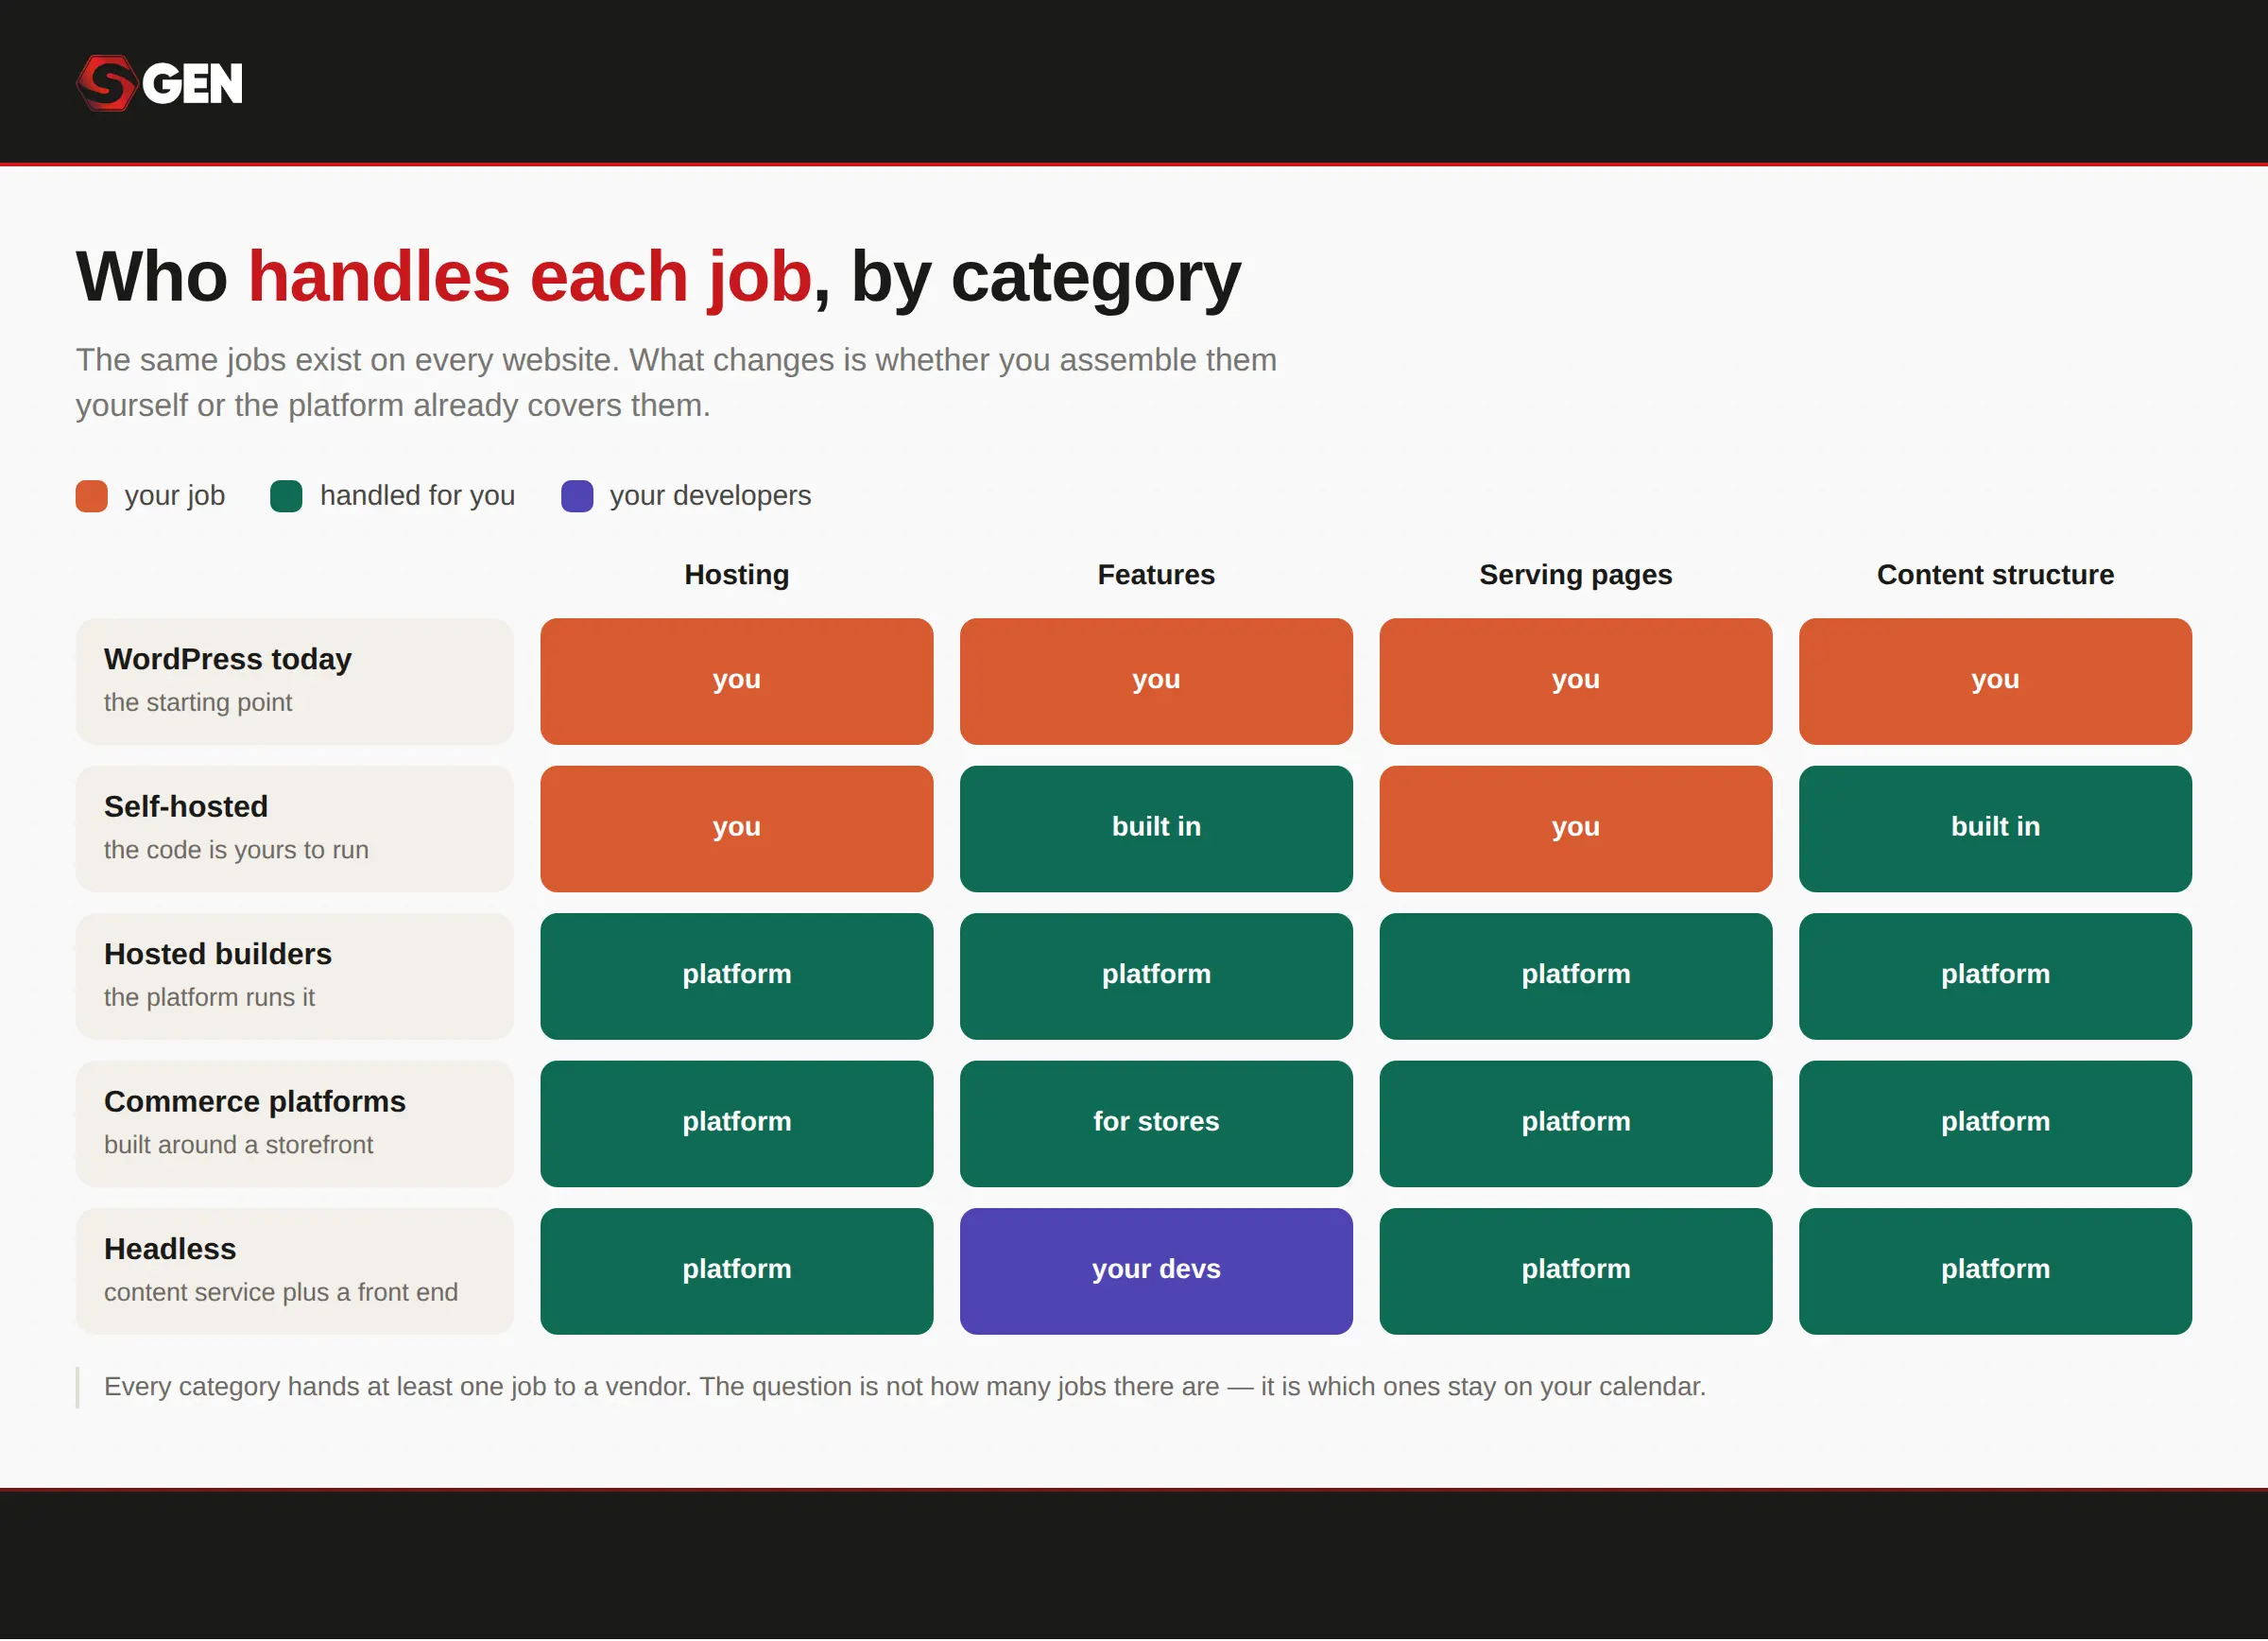Viewport: 2268px width, 1641px height.
Task: Click Hosted builders' Content structure 'platform' cell
Action: tap(1995, 976)
